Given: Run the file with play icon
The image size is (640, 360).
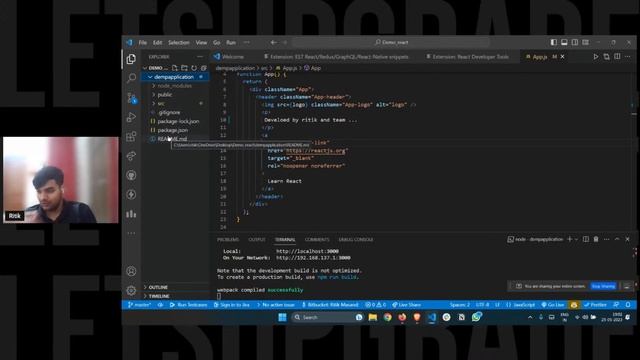Looking at the screenshot, I should (x=596, y=57).
